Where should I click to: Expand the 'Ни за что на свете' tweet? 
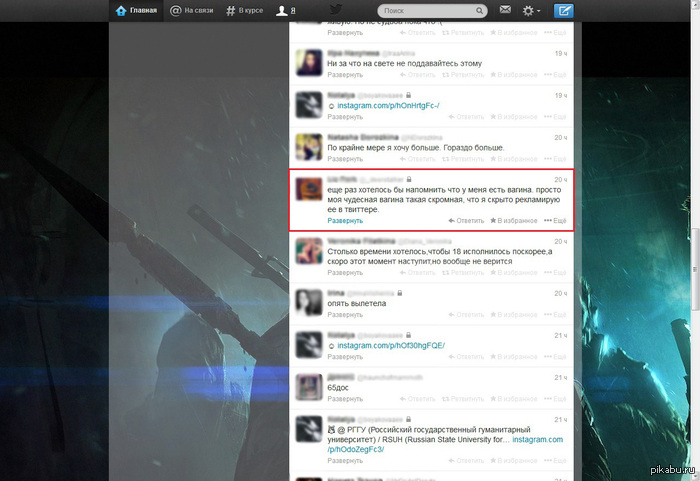pyautogui.click(x=345, y=75)
